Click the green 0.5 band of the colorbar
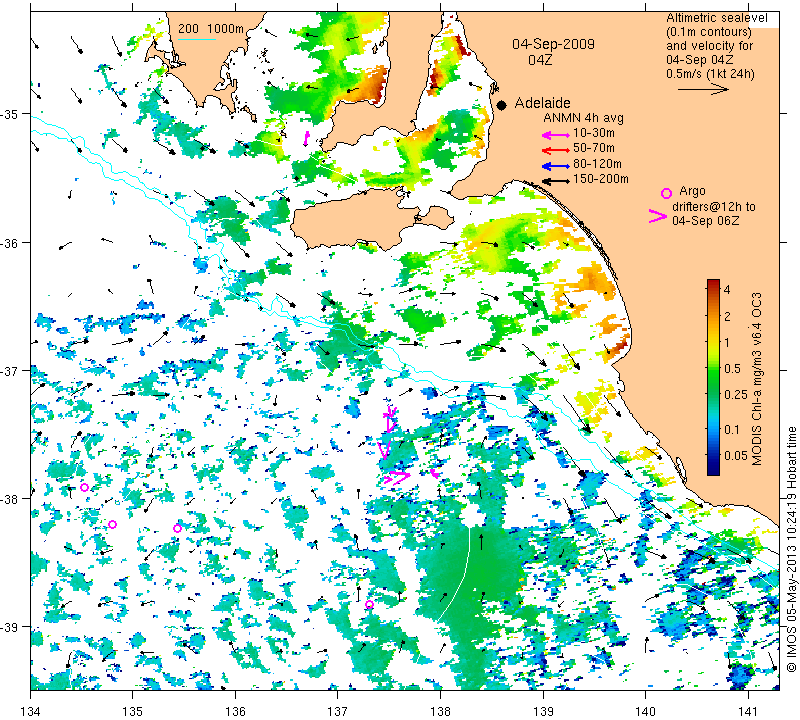 (713, 368)
